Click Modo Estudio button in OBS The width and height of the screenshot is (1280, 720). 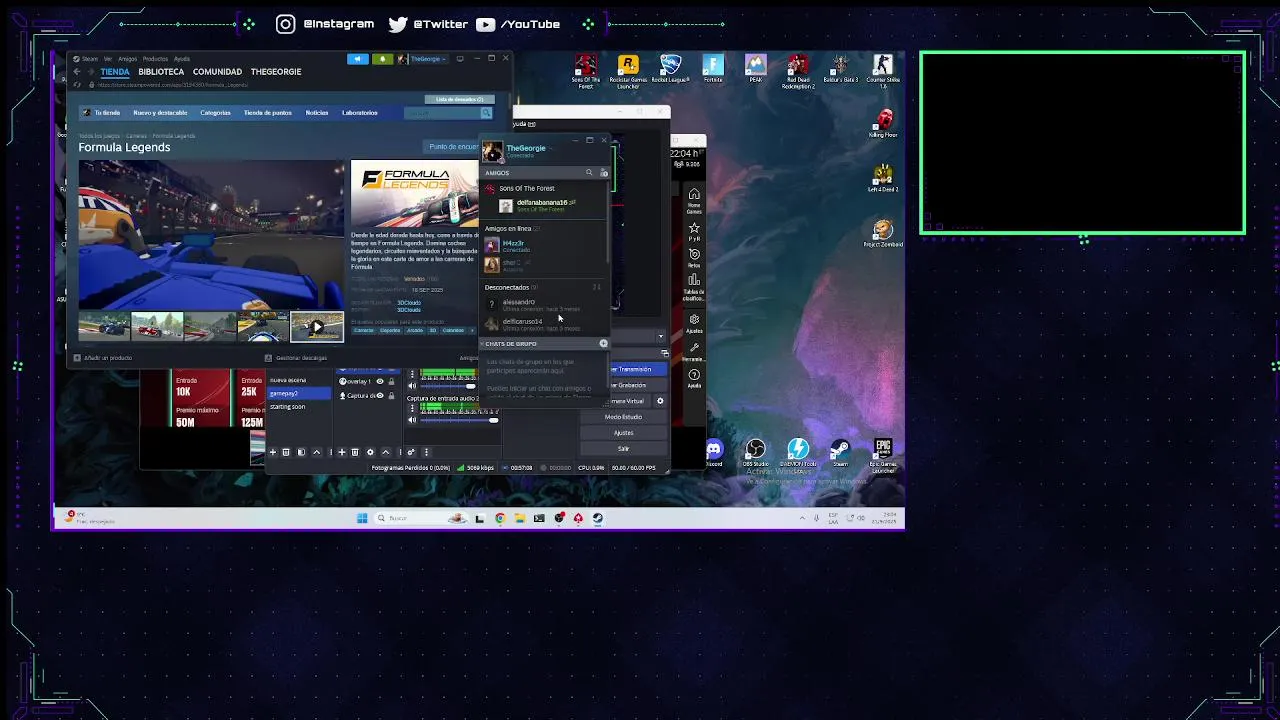[623, 417]
